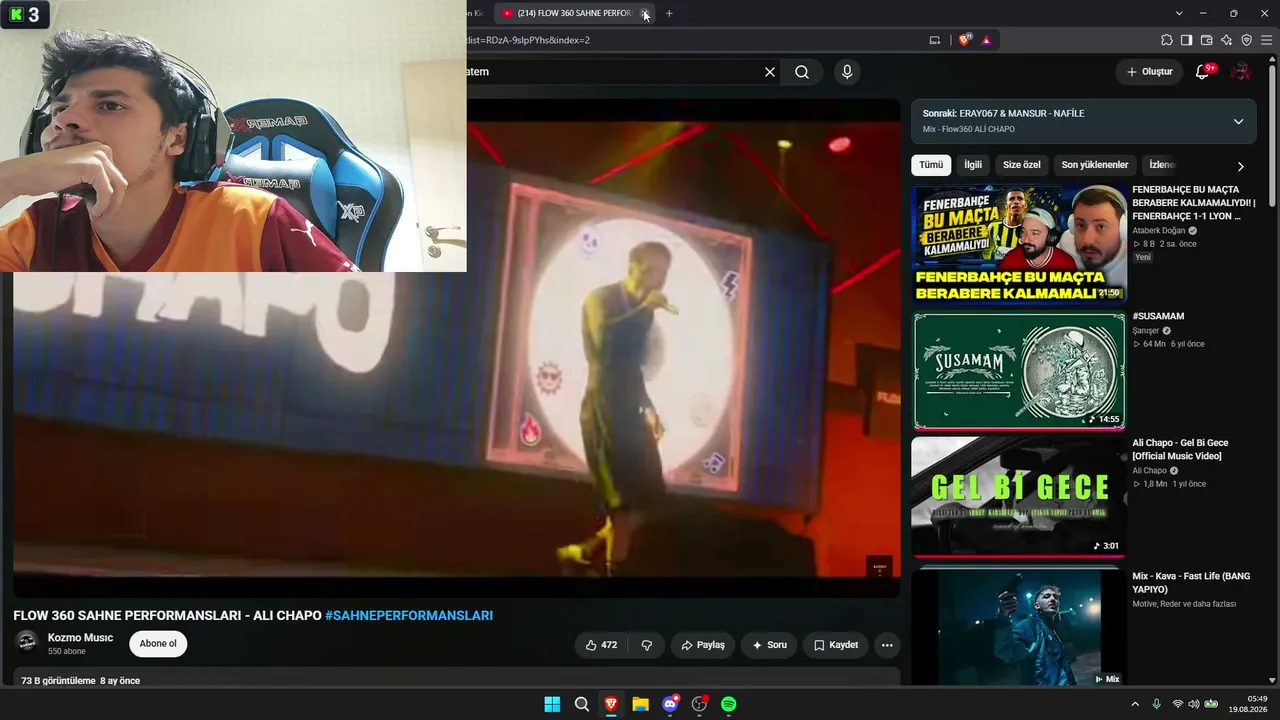Open Brave Rewards triangle icon
Screen dimensions: 1280x720
(x=986, y=40)
